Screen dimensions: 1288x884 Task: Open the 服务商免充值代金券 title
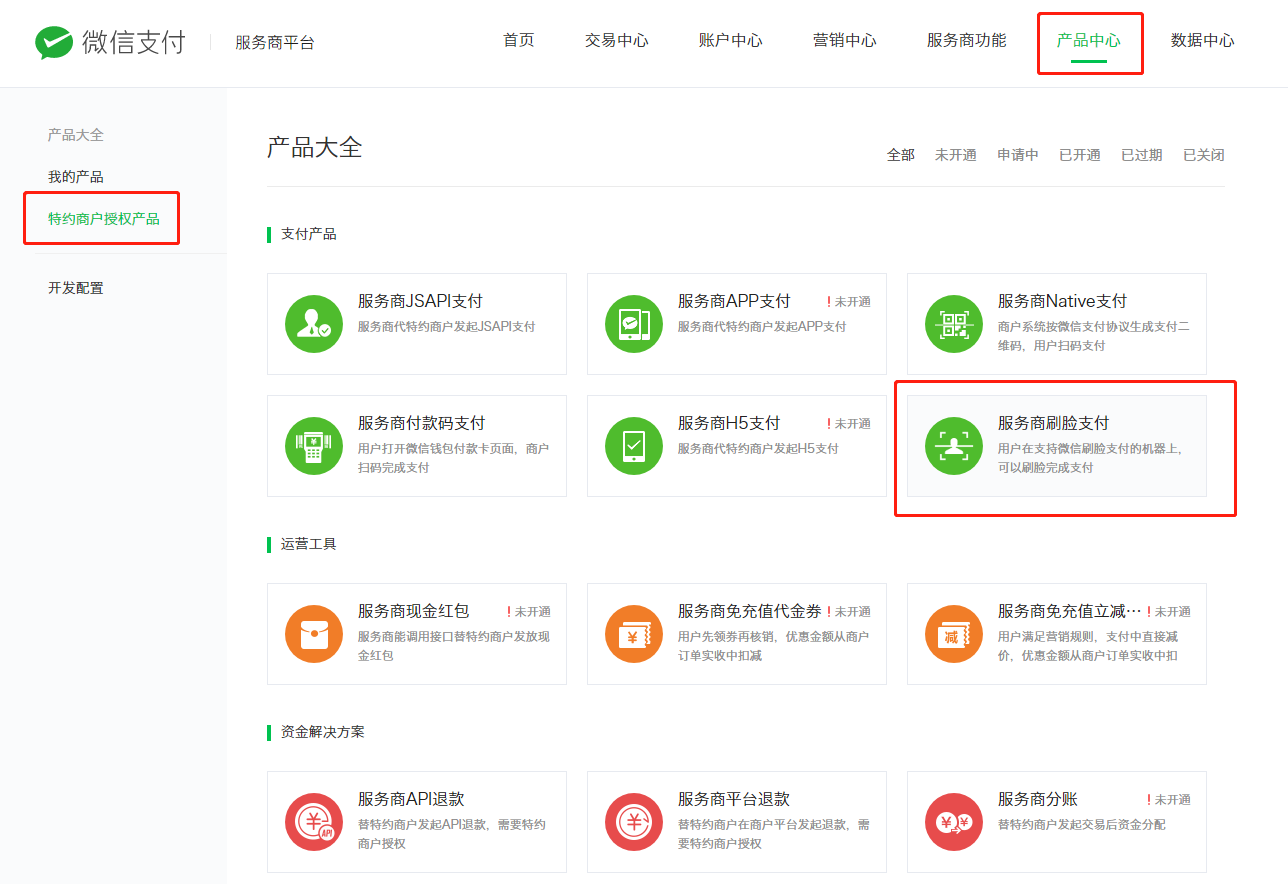coord(750,611)
